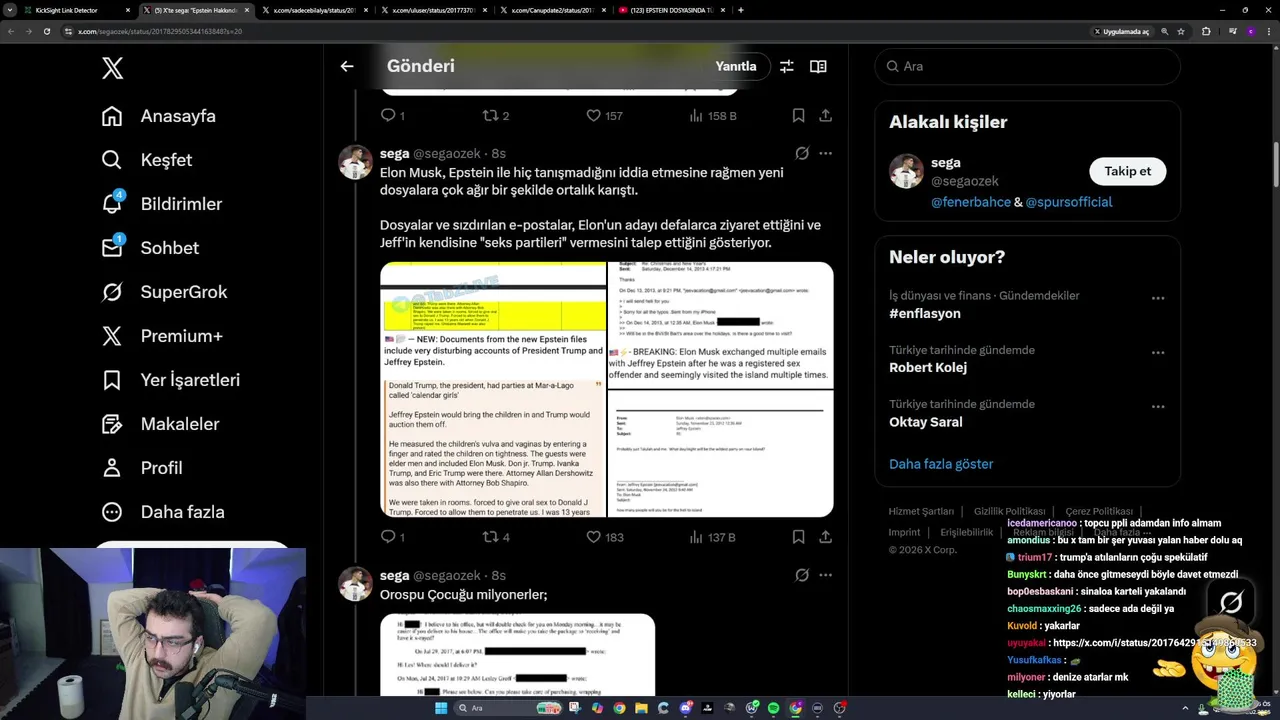Screen dimensions: 1280x720
Task: Open reply sorting options icon
Action: tap(787, 66)
